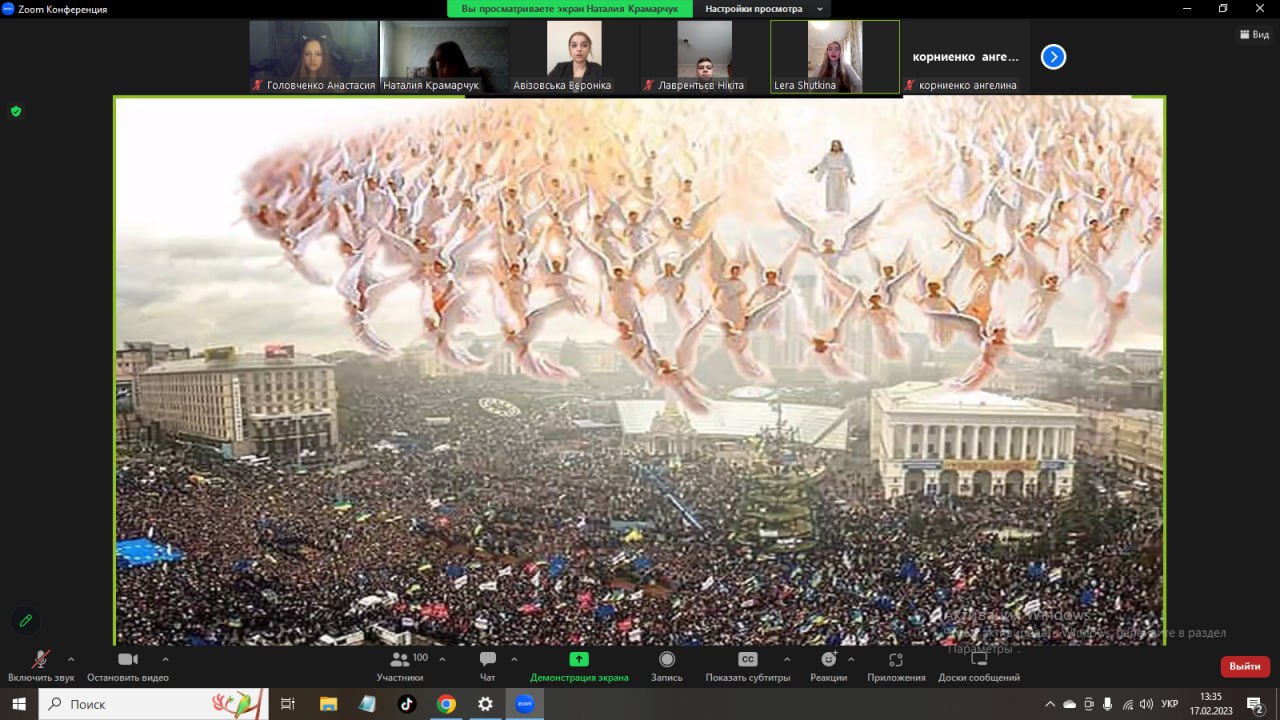Viewport: 1280px width, 720px height.
Task: Select Наталия Крамарчук video thumbnail
Action: (444, 57)
